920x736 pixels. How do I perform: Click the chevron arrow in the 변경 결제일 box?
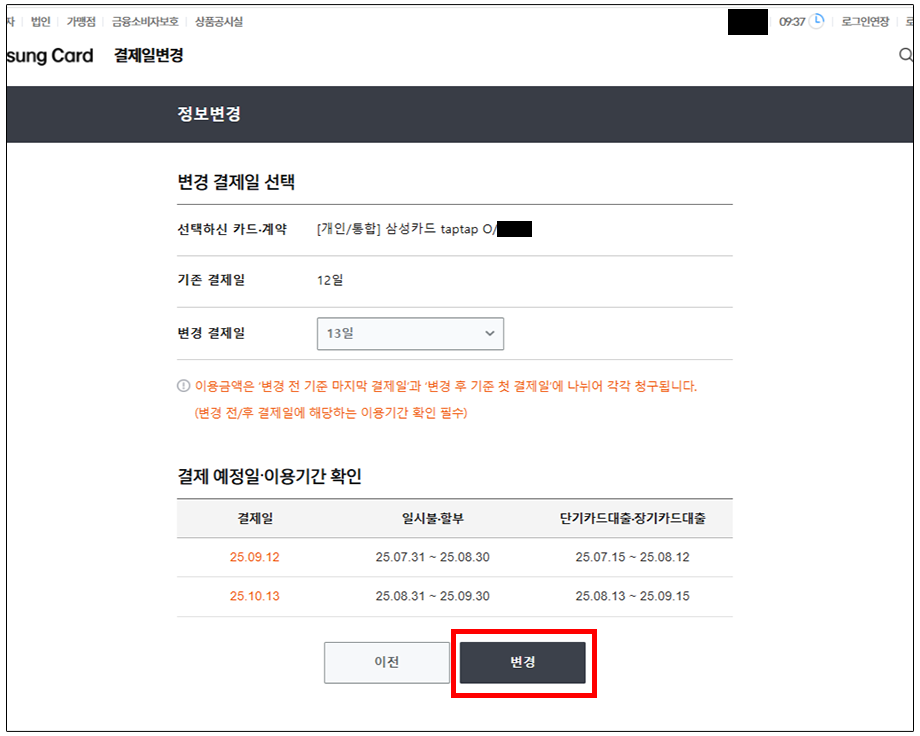pyautogui.click(x=489, y=333)
